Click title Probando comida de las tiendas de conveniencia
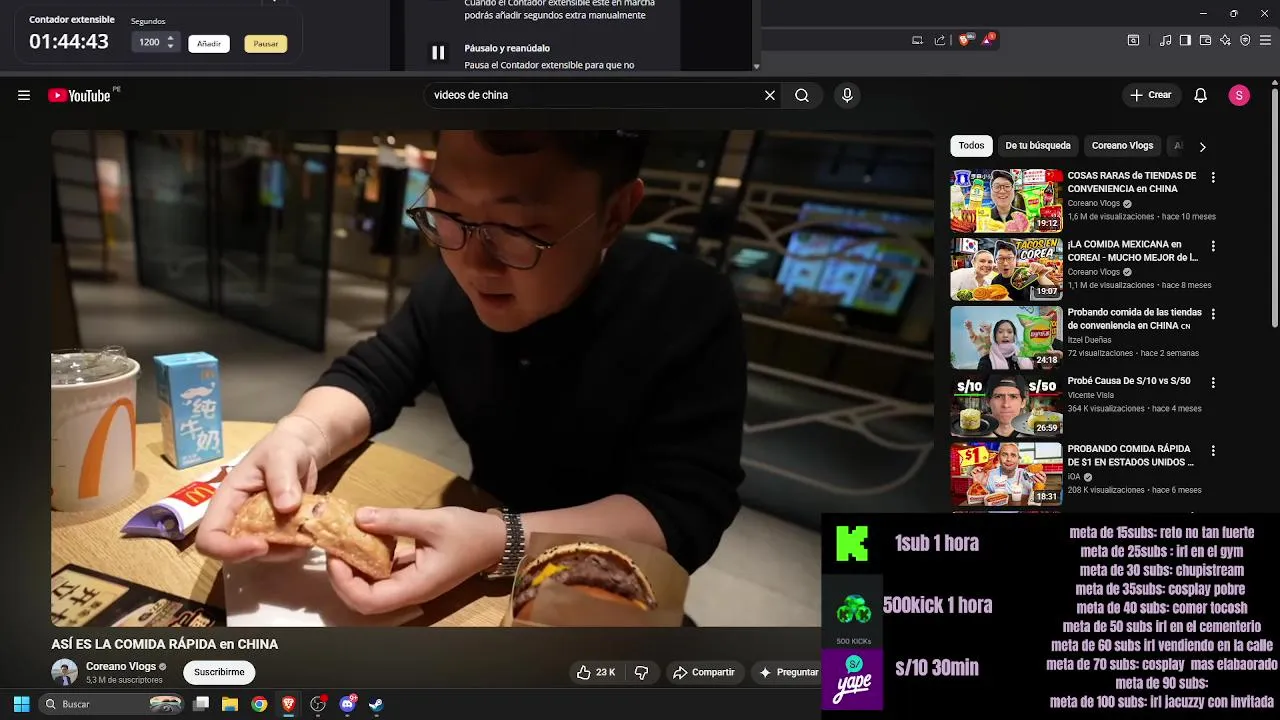Image resolution: width=1280 pixels, height=720 pixels. coord(1134,318)
